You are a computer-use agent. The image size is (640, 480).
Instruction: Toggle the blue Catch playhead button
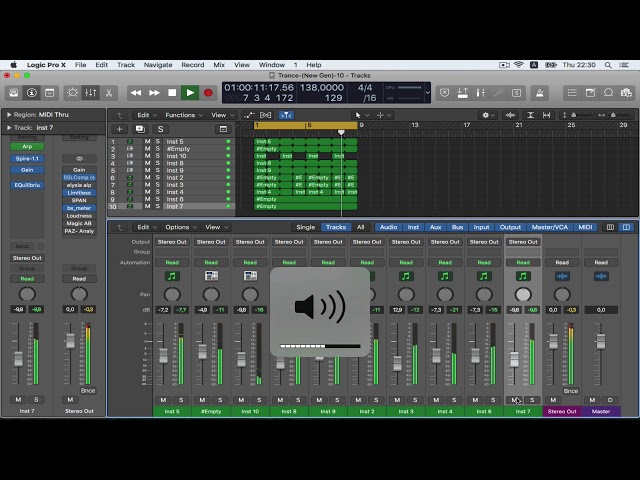point(286,116)
